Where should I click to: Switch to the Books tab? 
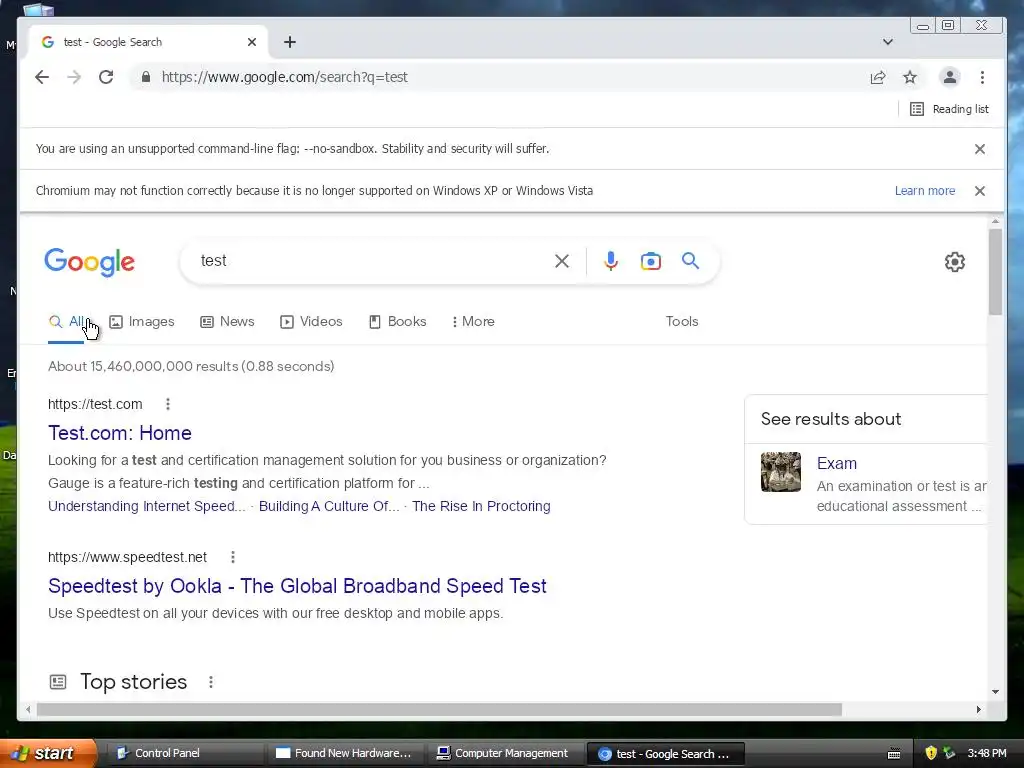(398, 321)
